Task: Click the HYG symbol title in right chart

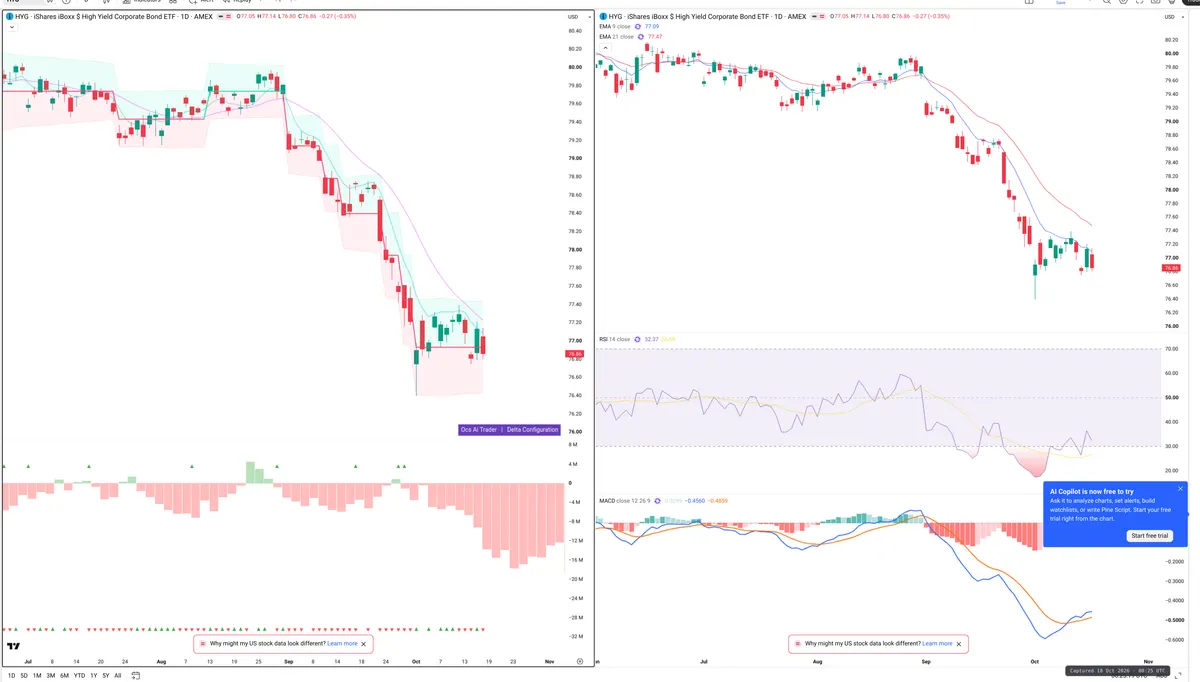Action: (x=708, y=17)
